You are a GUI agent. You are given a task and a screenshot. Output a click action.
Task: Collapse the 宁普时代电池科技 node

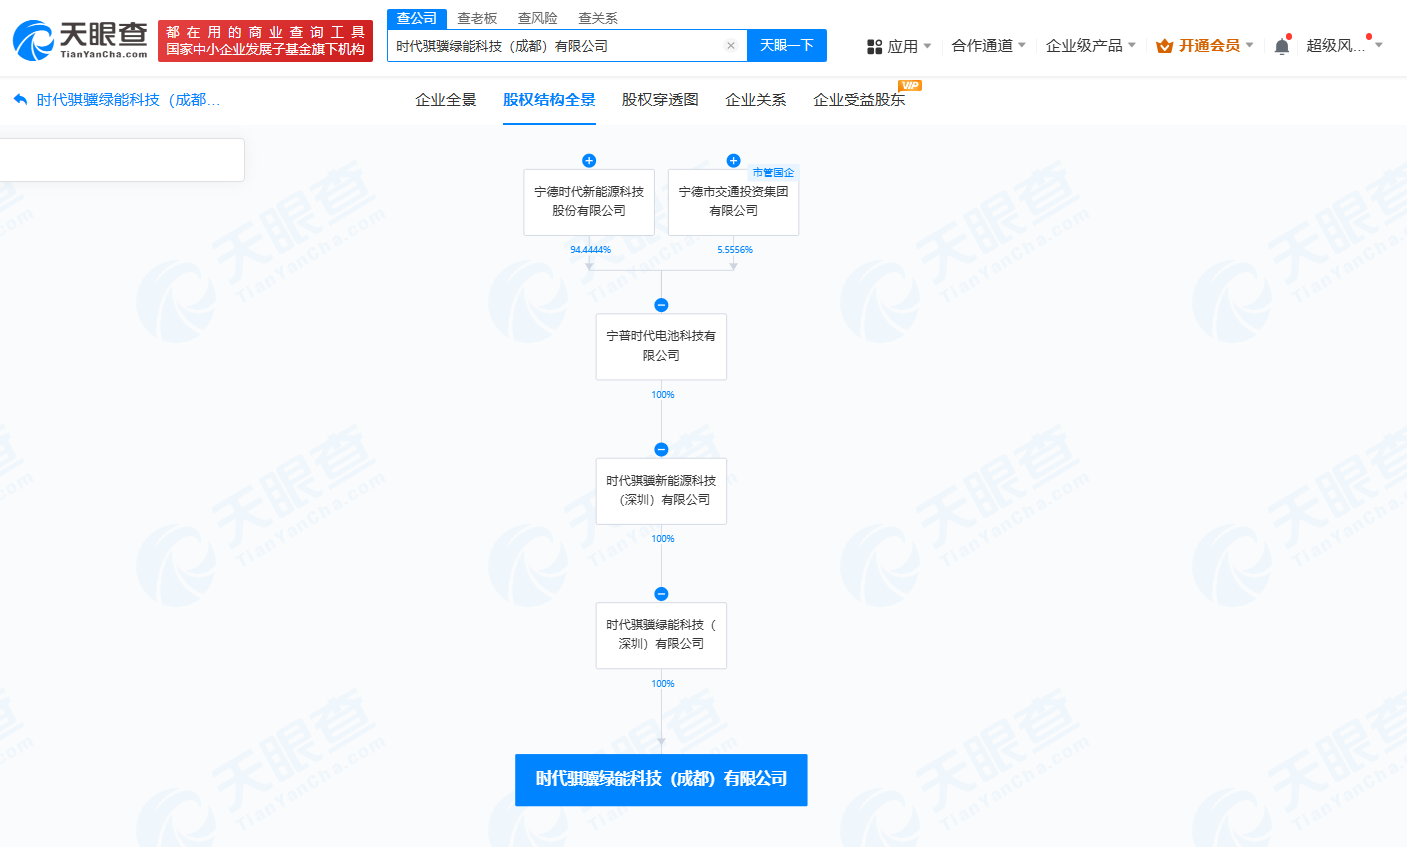click(661, 305)
